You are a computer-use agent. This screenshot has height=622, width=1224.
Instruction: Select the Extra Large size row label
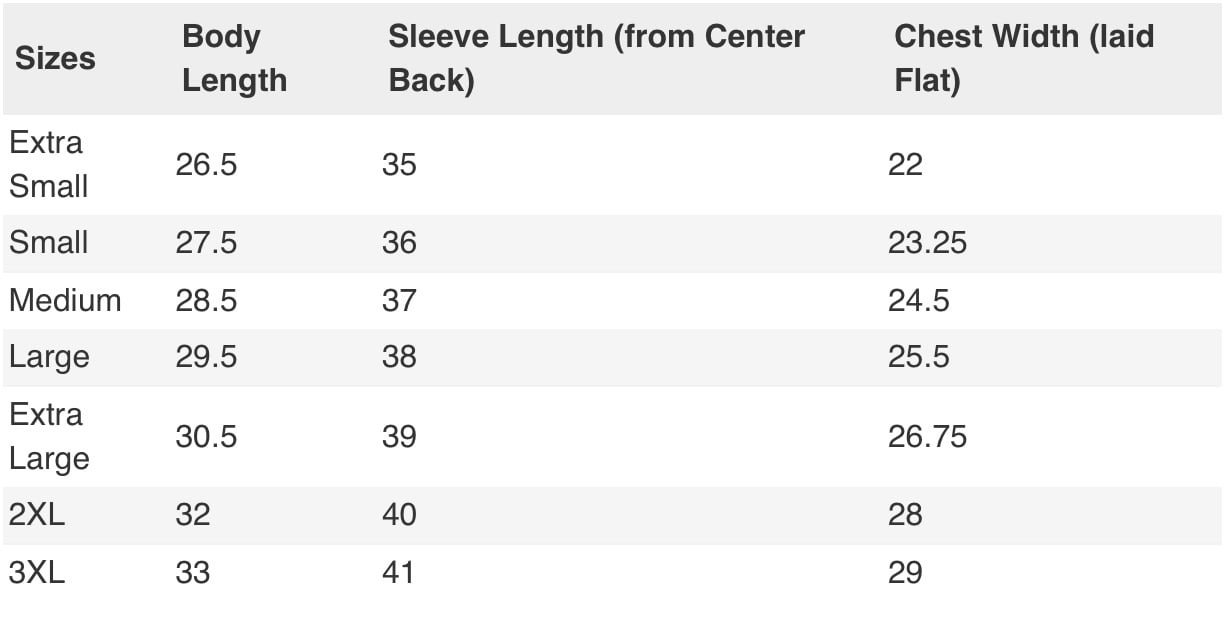tap(48, 436)
